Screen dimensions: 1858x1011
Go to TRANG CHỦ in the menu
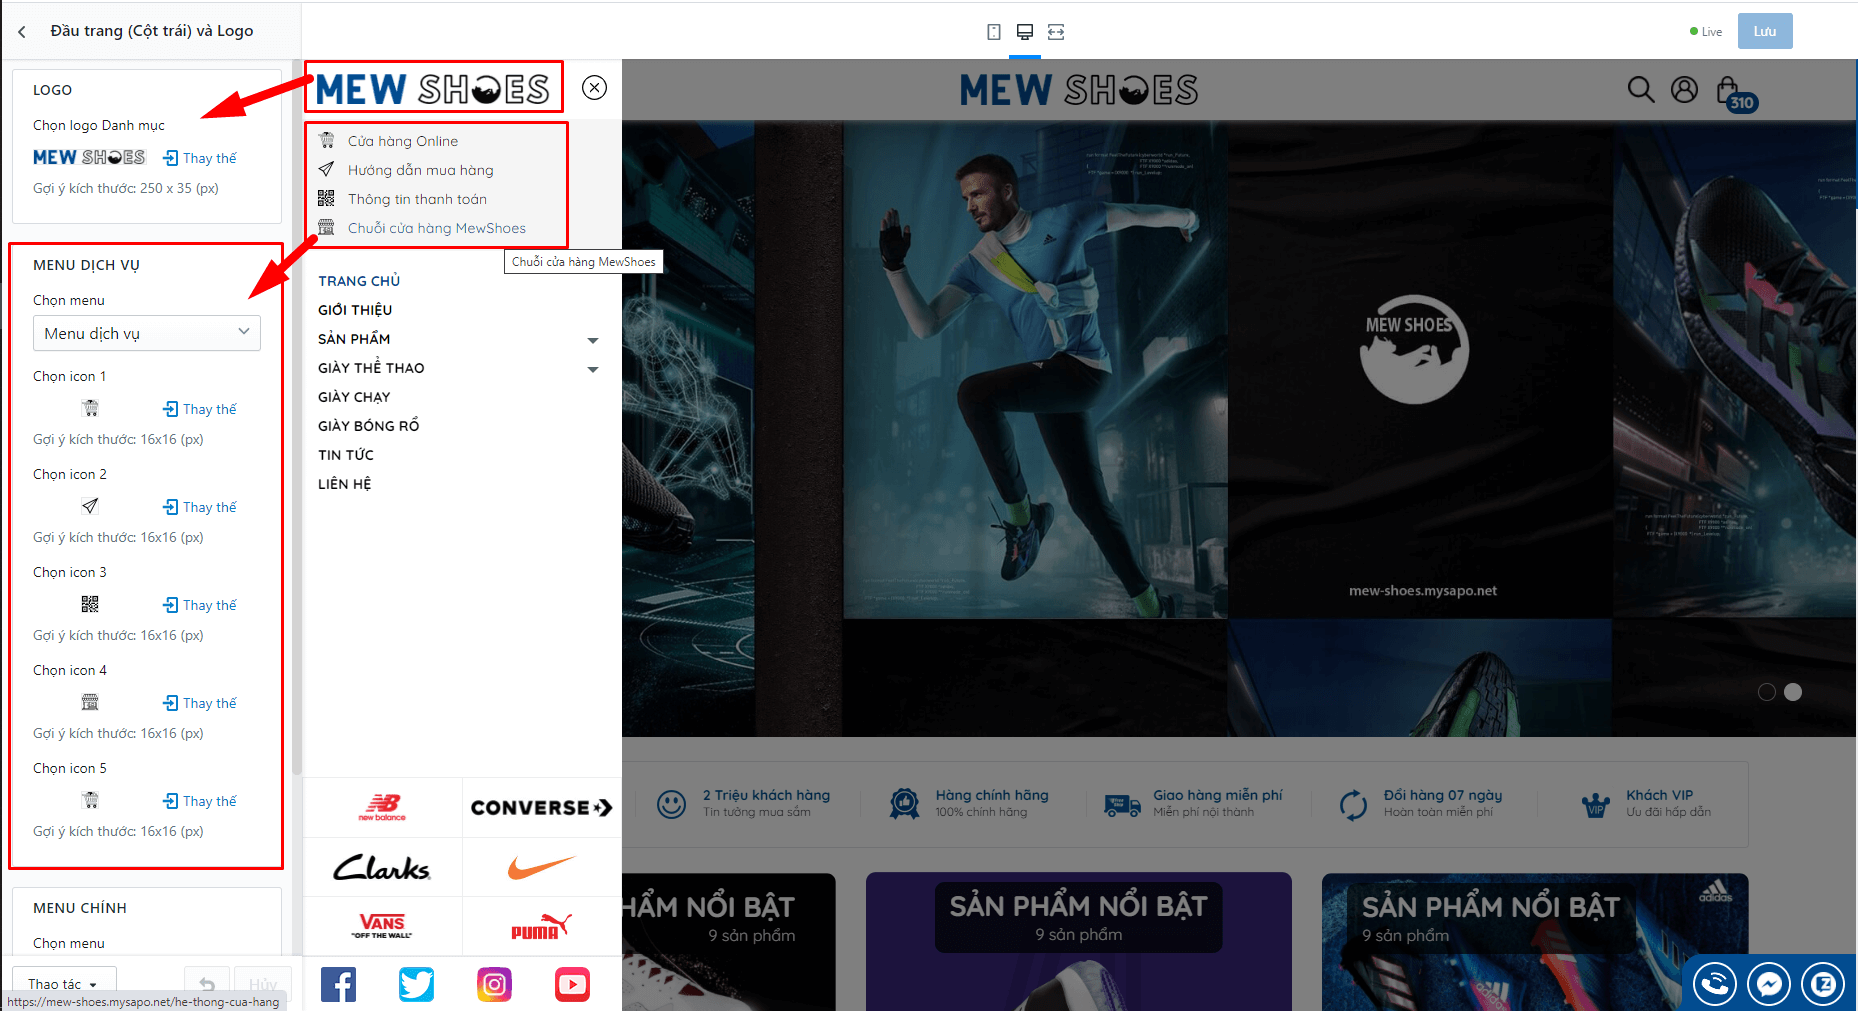point(359,281)
